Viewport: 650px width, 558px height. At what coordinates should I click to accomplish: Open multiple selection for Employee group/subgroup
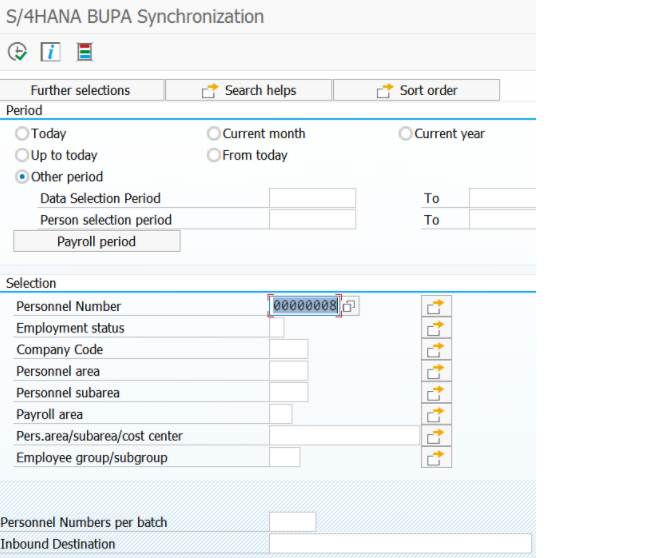tap(436, 457)
